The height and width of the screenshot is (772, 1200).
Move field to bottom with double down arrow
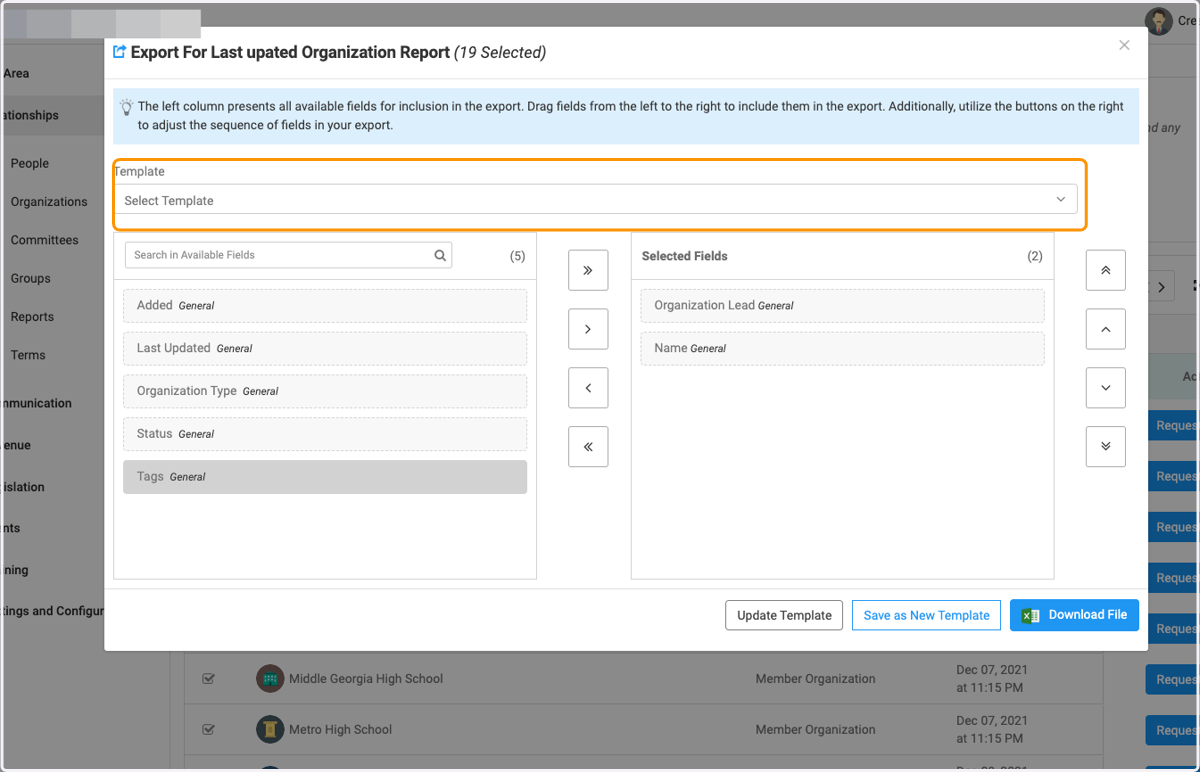click(x=1106, y=447)
